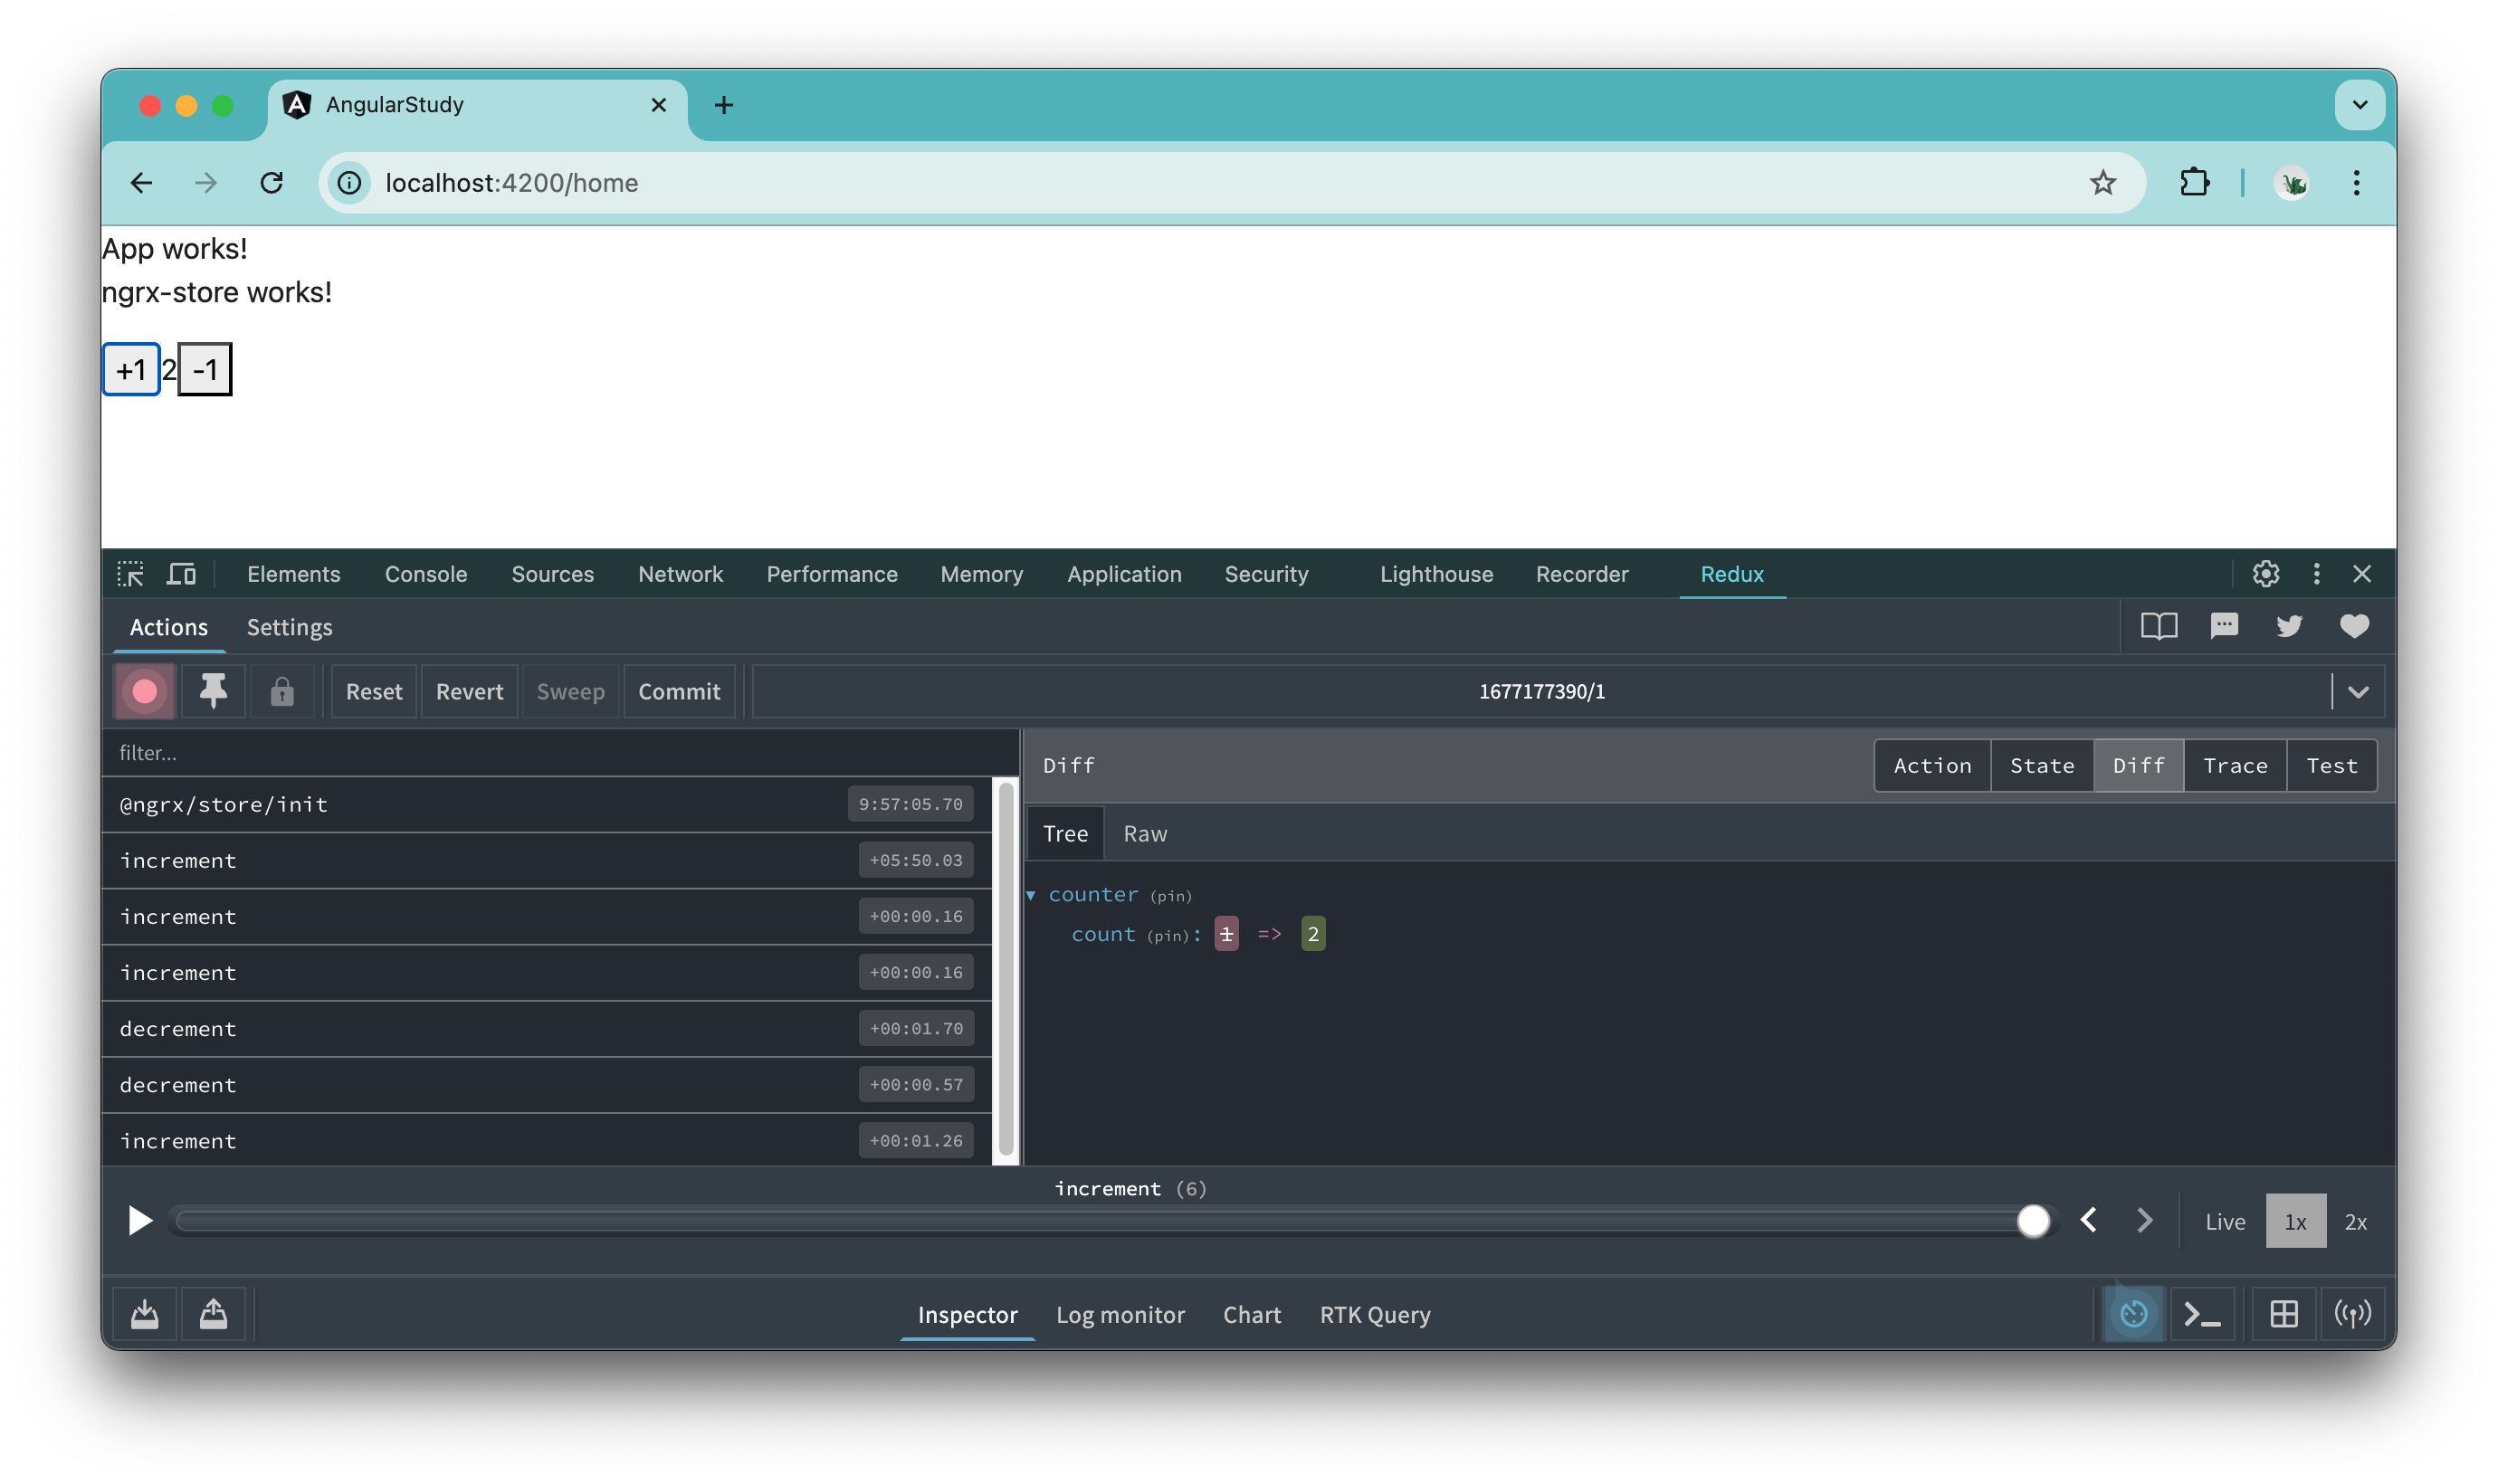Open Chrome browser menu with three dots

tap(2358, 182)
